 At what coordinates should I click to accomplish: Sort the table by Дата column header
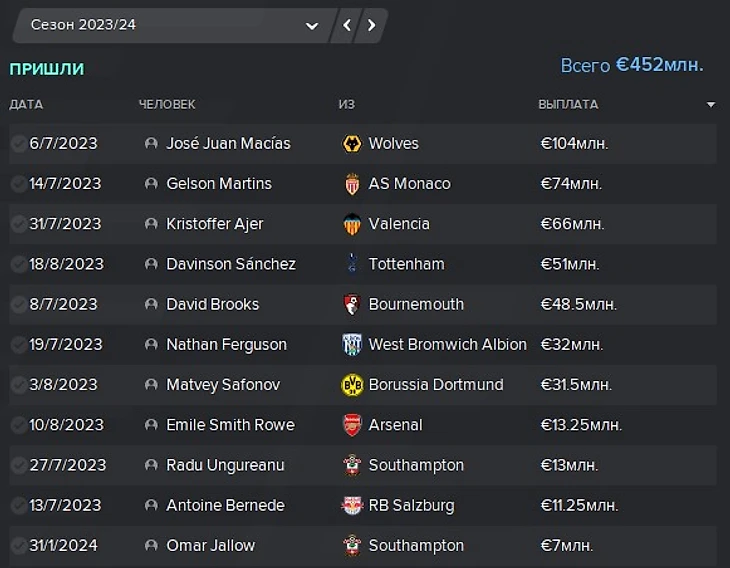26,105
